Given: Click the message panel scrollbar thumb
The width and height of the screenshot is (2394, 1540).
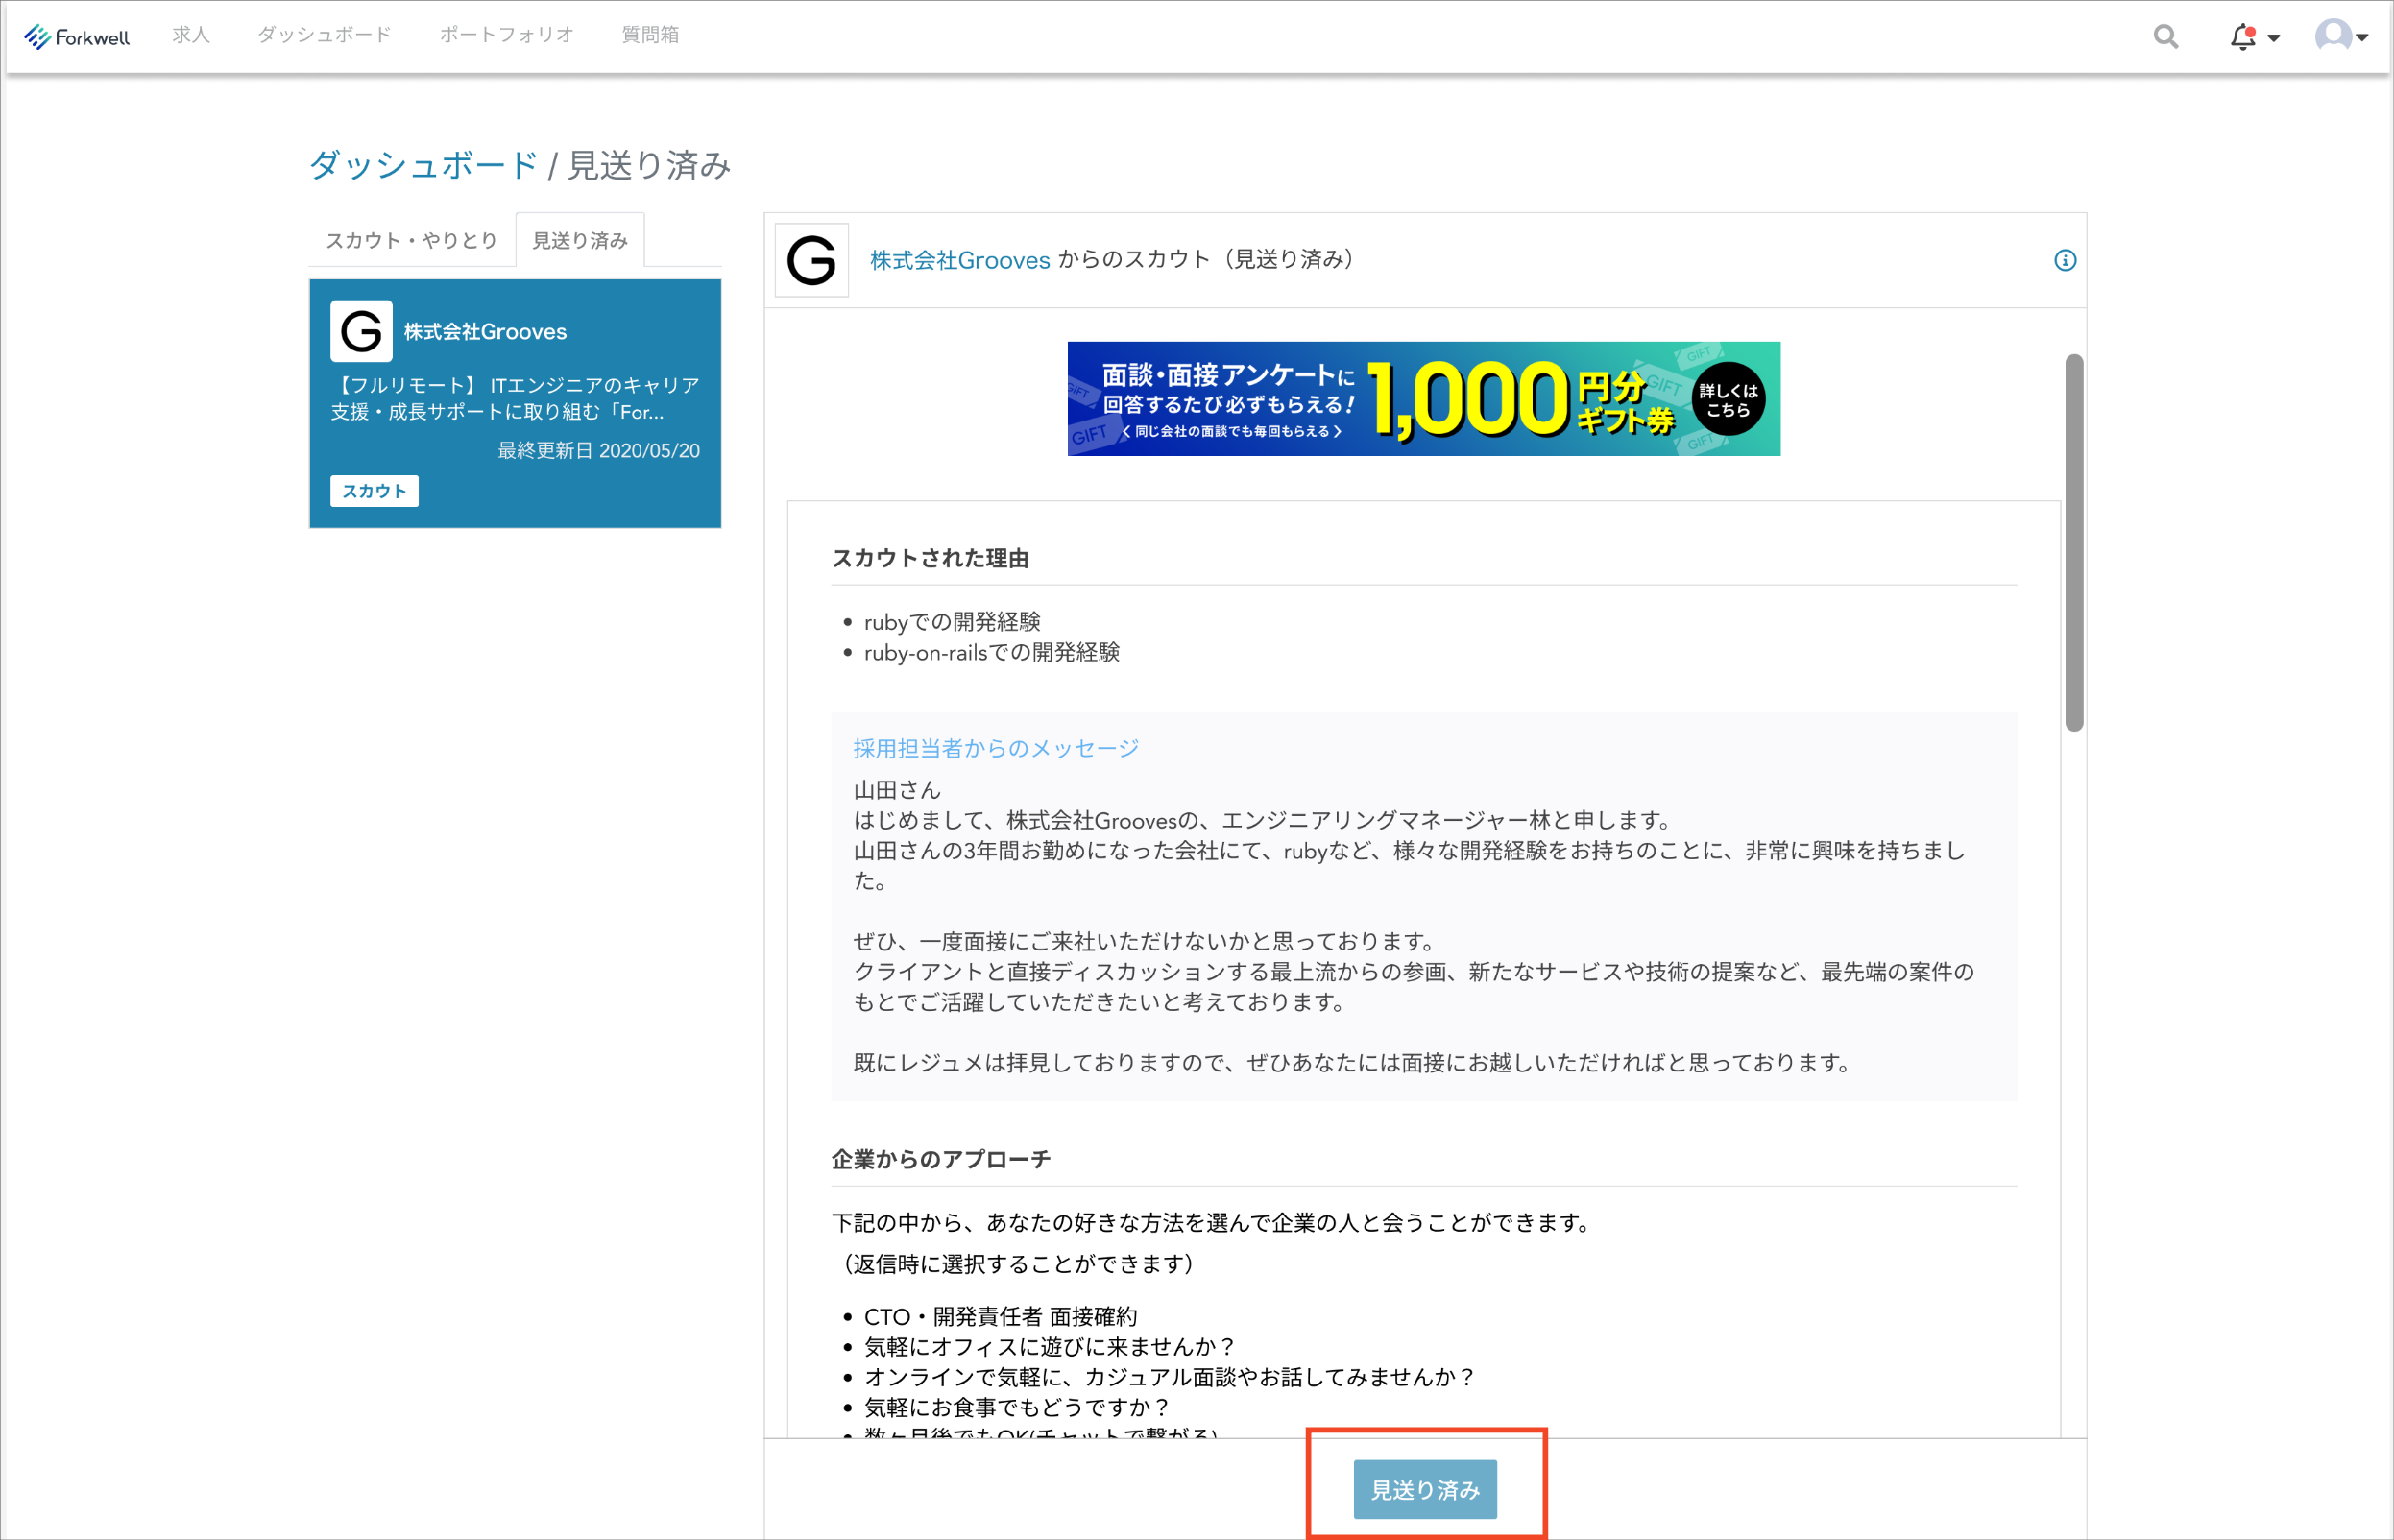Looking at the screenshot, I should [x=2074, y=543].
